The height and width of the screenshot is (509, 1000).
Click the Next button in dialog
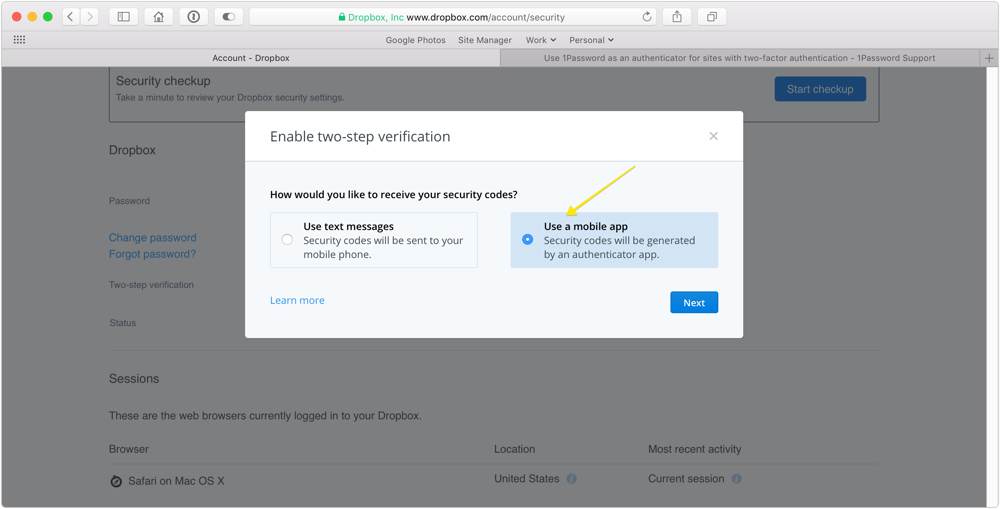coord(694,302)
